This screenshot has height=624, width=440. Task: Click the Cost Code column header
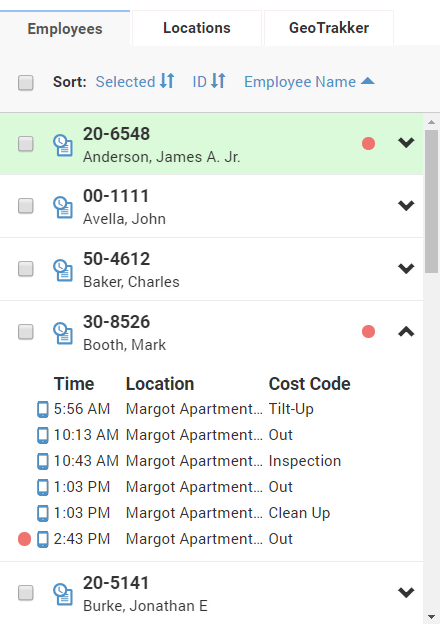click(x=310, y=384)
